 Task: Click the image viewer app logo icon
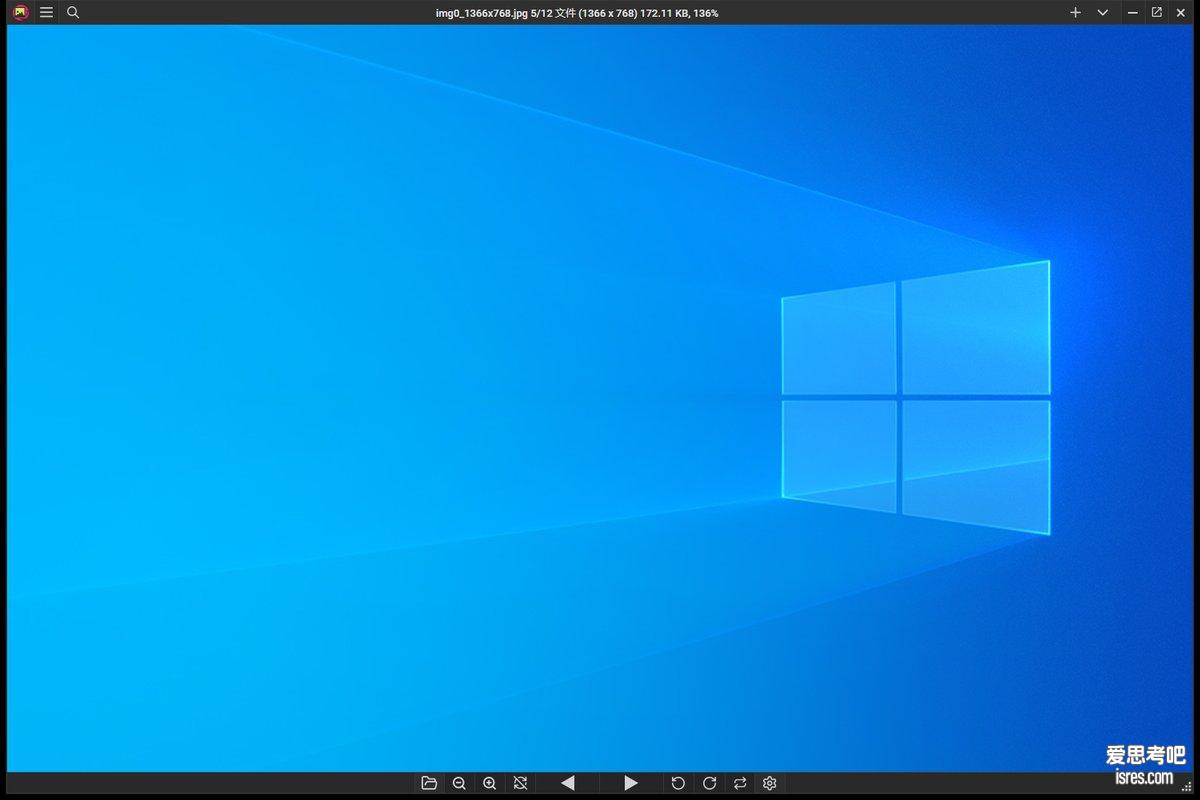coord(20,13)
